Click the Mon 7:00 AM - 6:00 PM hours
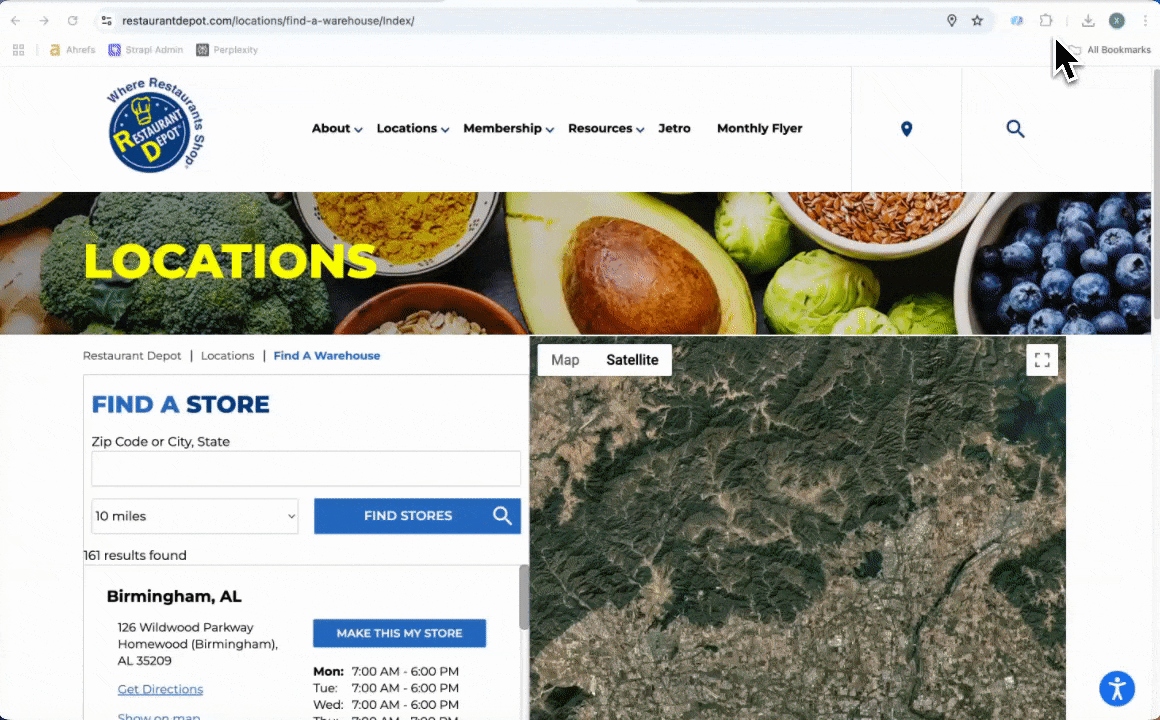 click(x=385, y=672)
